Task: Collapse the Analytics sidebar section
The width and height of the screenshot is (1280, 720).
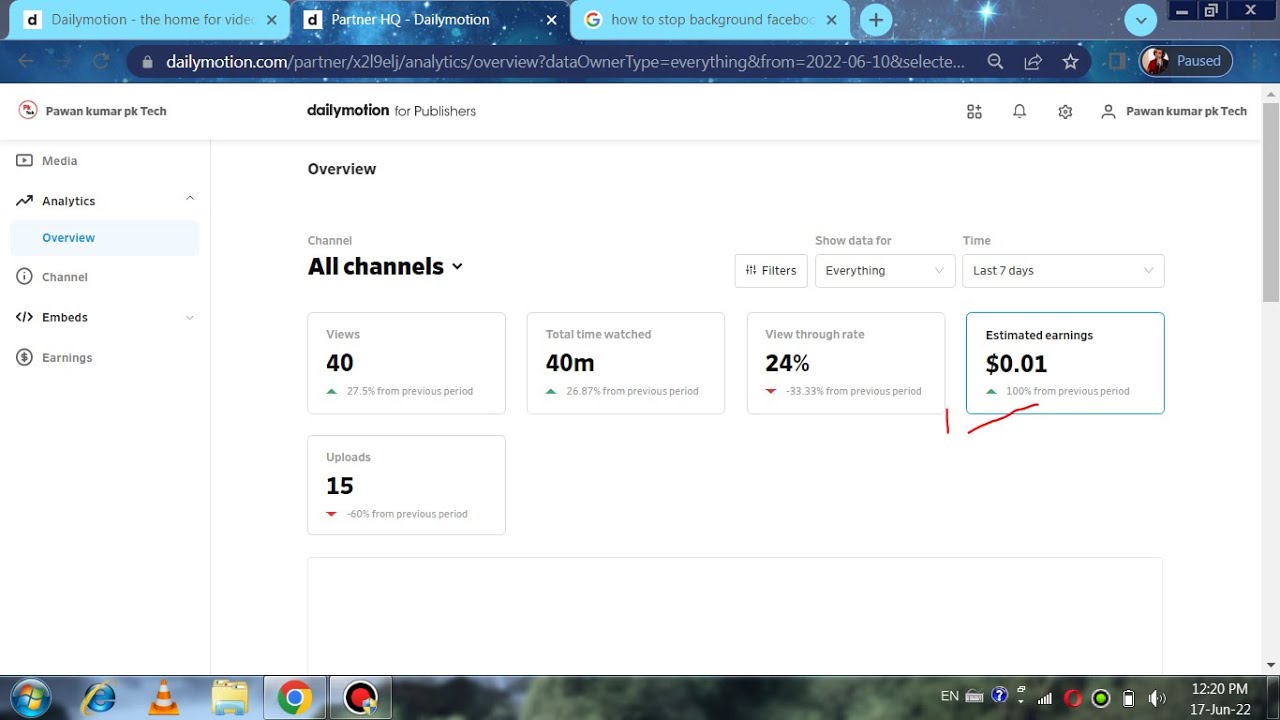Action: tap(190, 199)
